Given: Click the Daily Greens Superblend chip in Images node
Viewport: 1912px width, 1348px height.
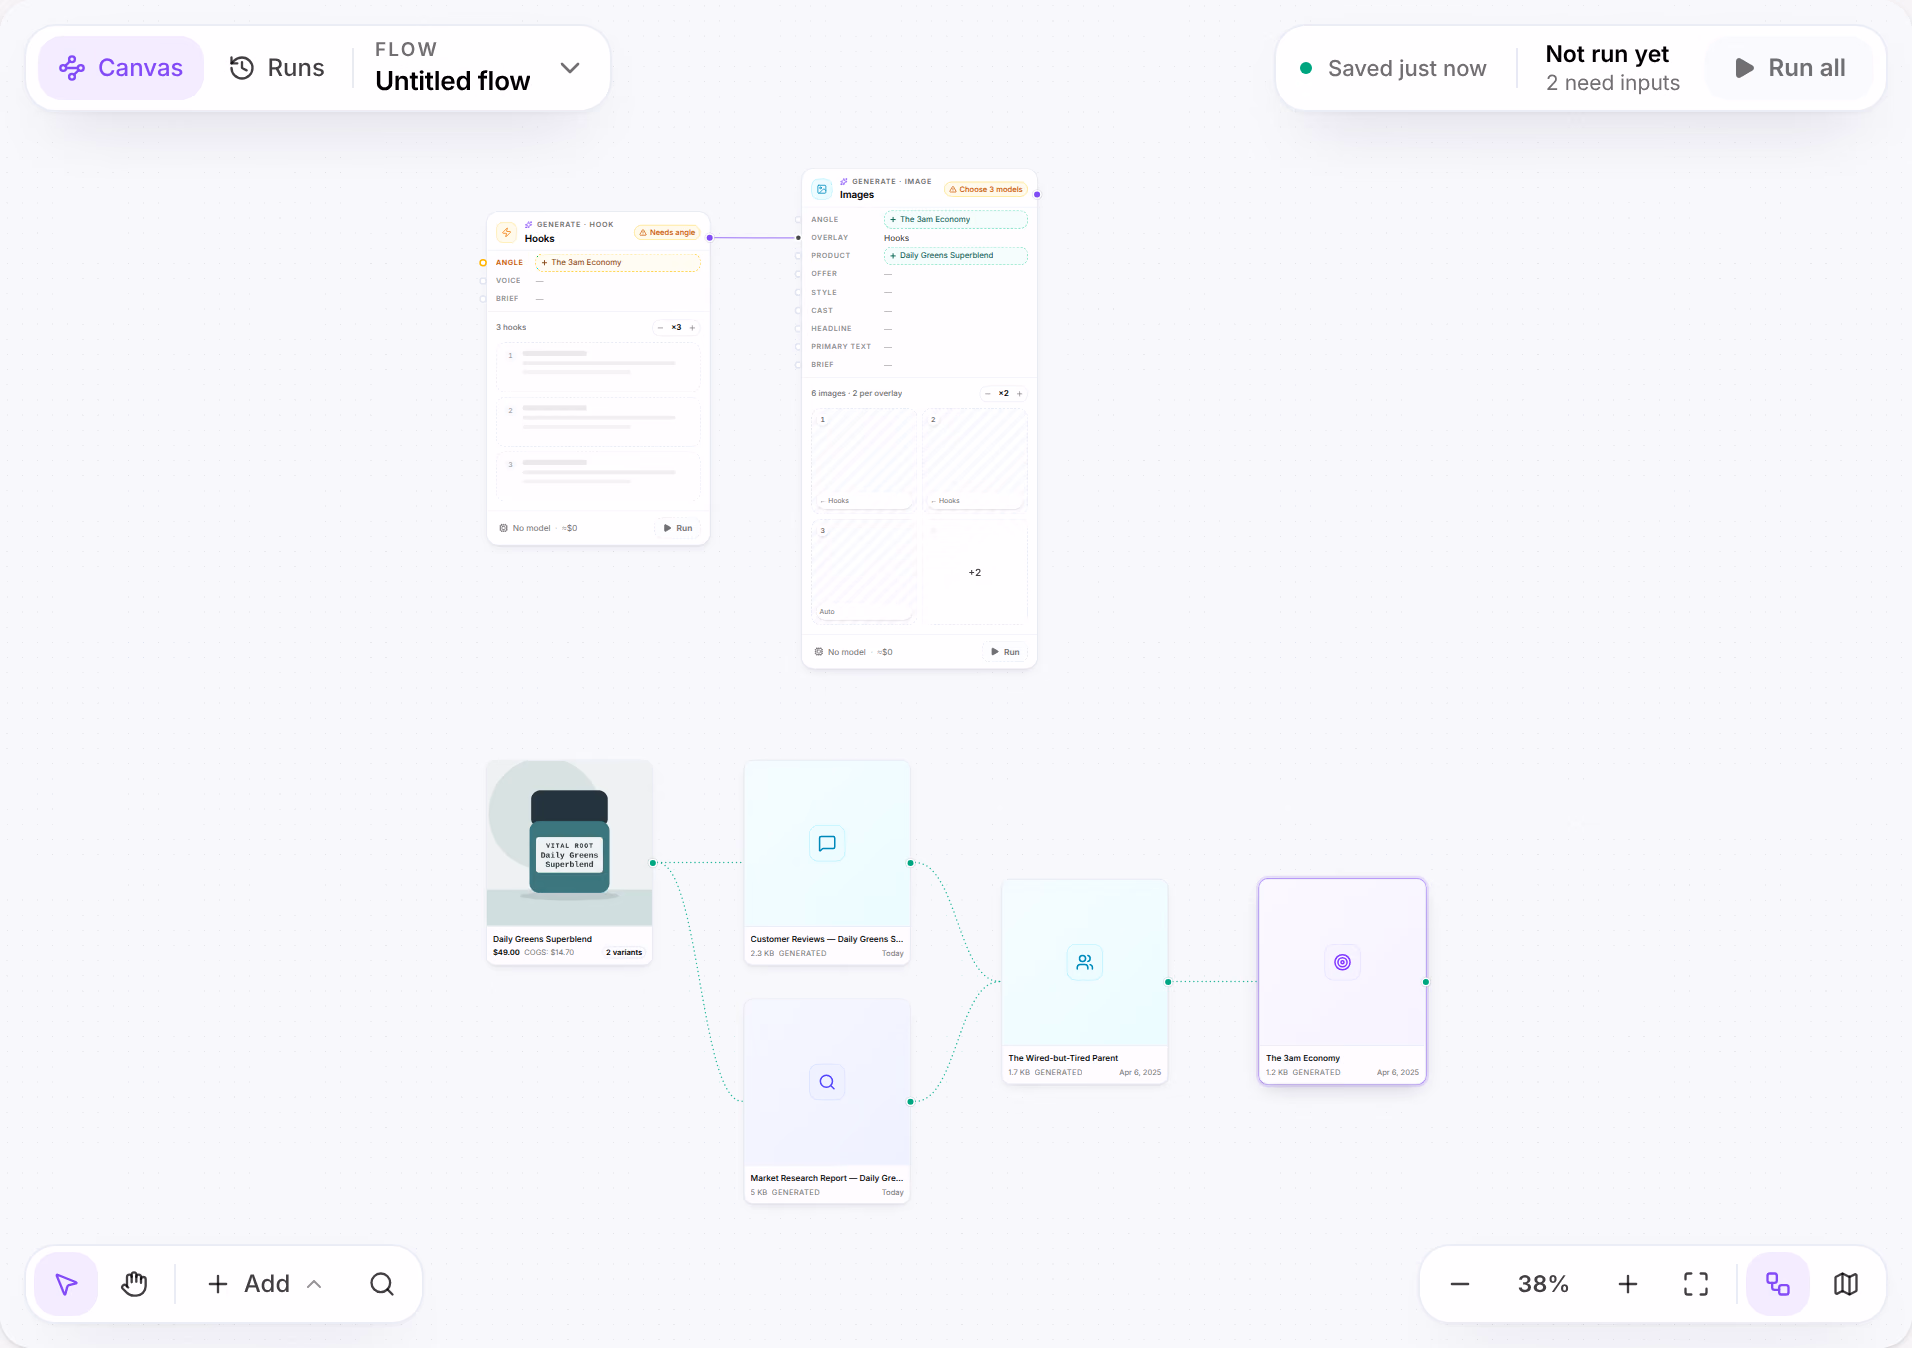Looking at the screenshot, I should click(x=955, y=256).
